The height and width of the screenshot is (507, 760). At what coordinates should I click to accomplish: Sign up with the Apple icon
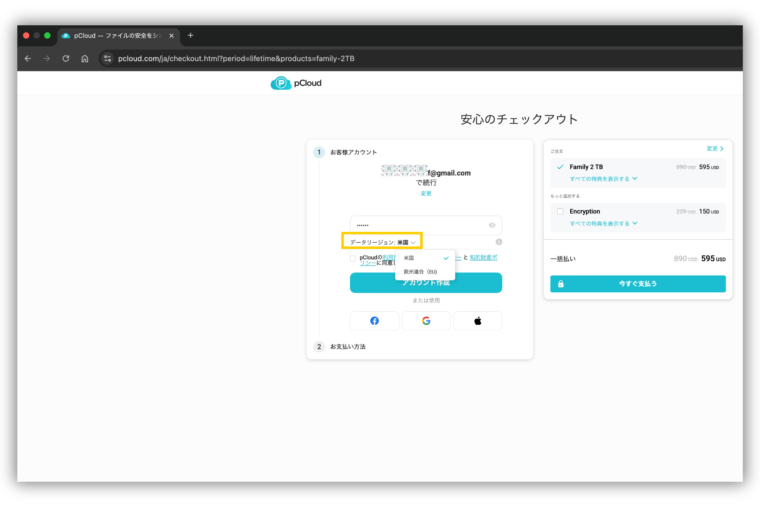click(x=477, y=321)
